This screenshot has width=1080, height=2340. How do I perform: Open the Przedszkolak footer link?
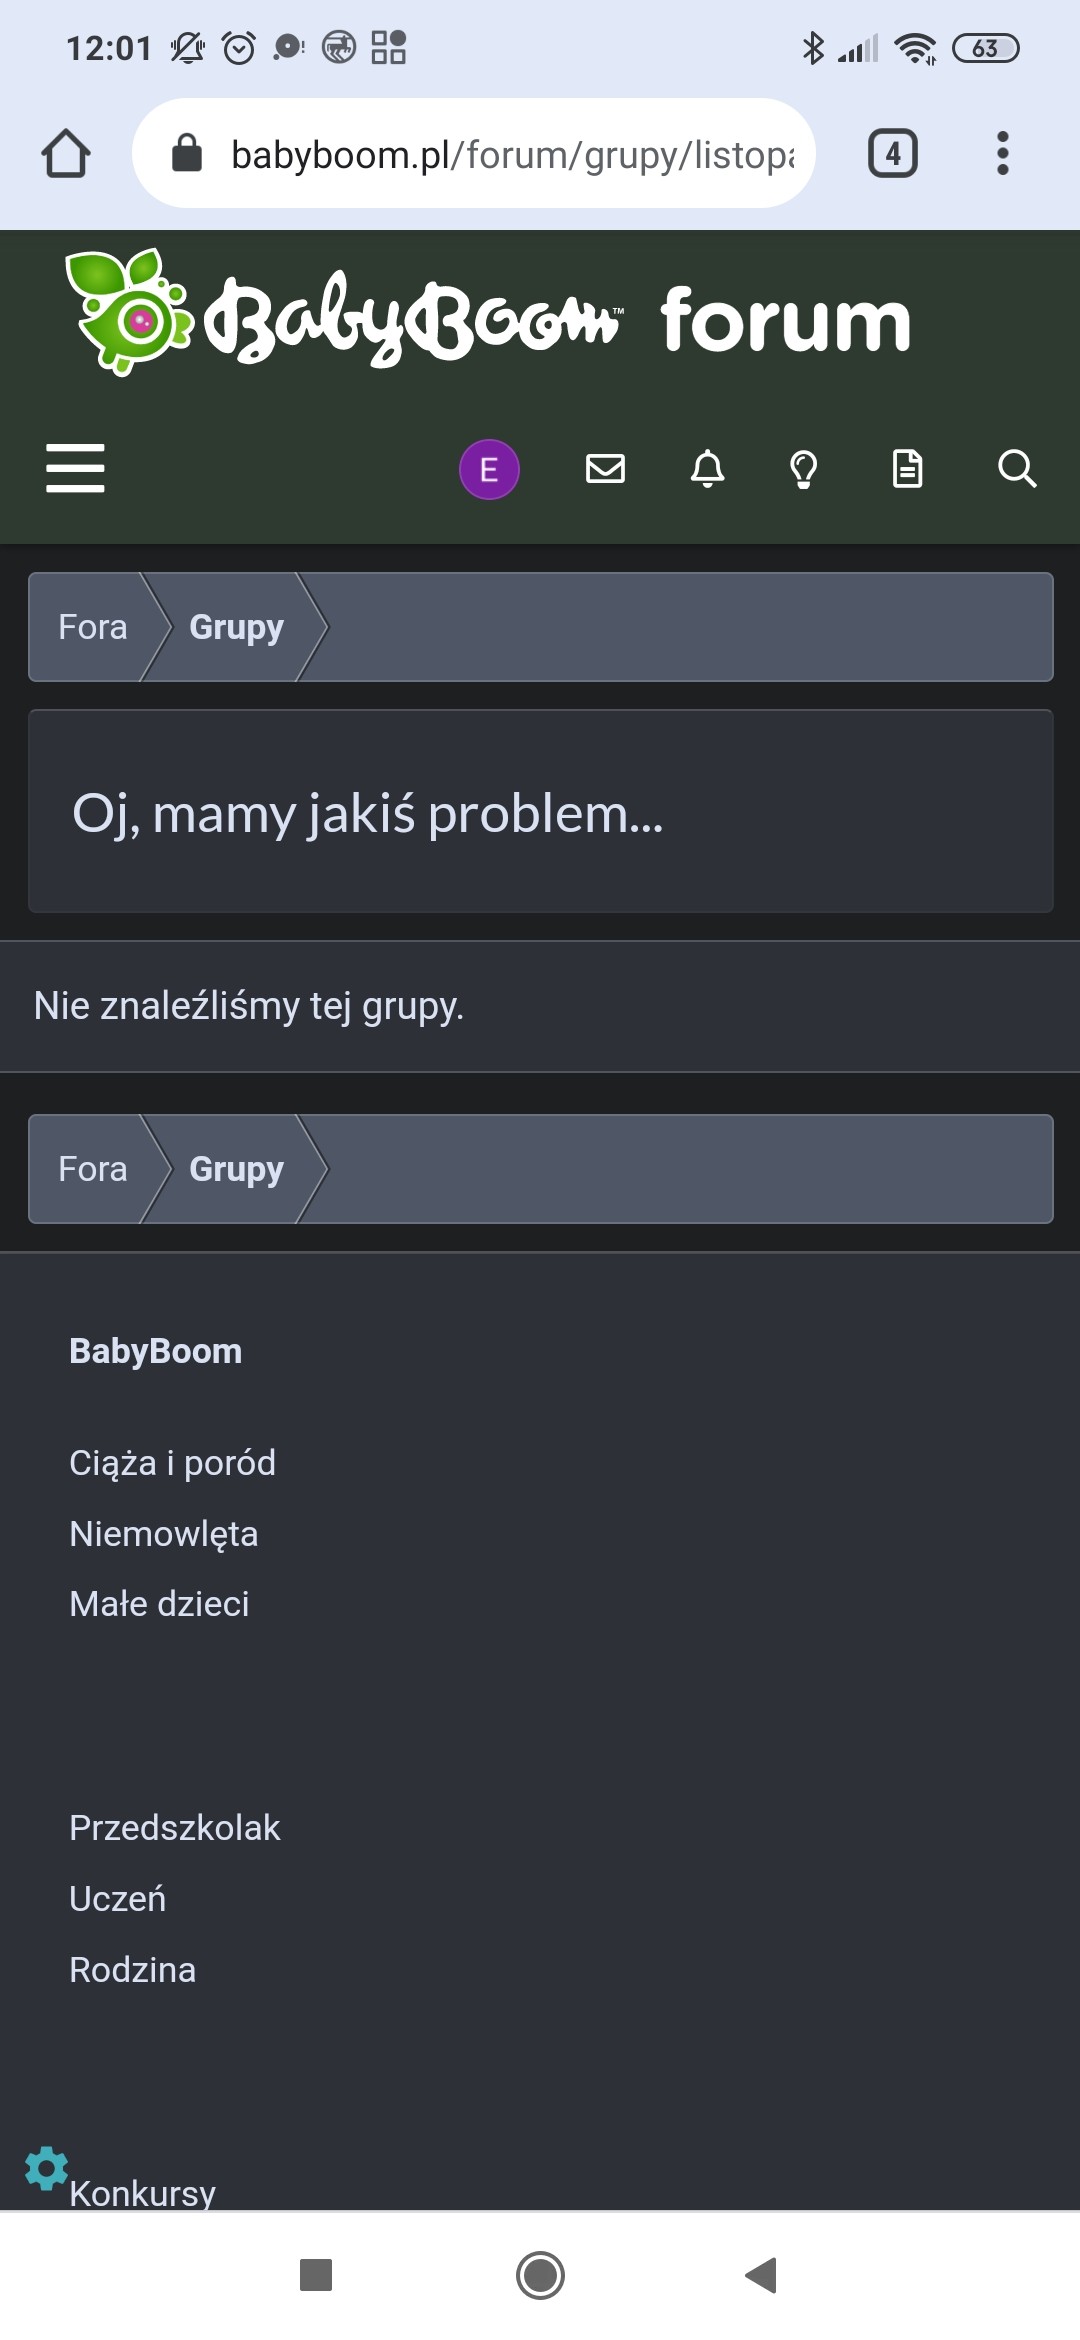174,1828
